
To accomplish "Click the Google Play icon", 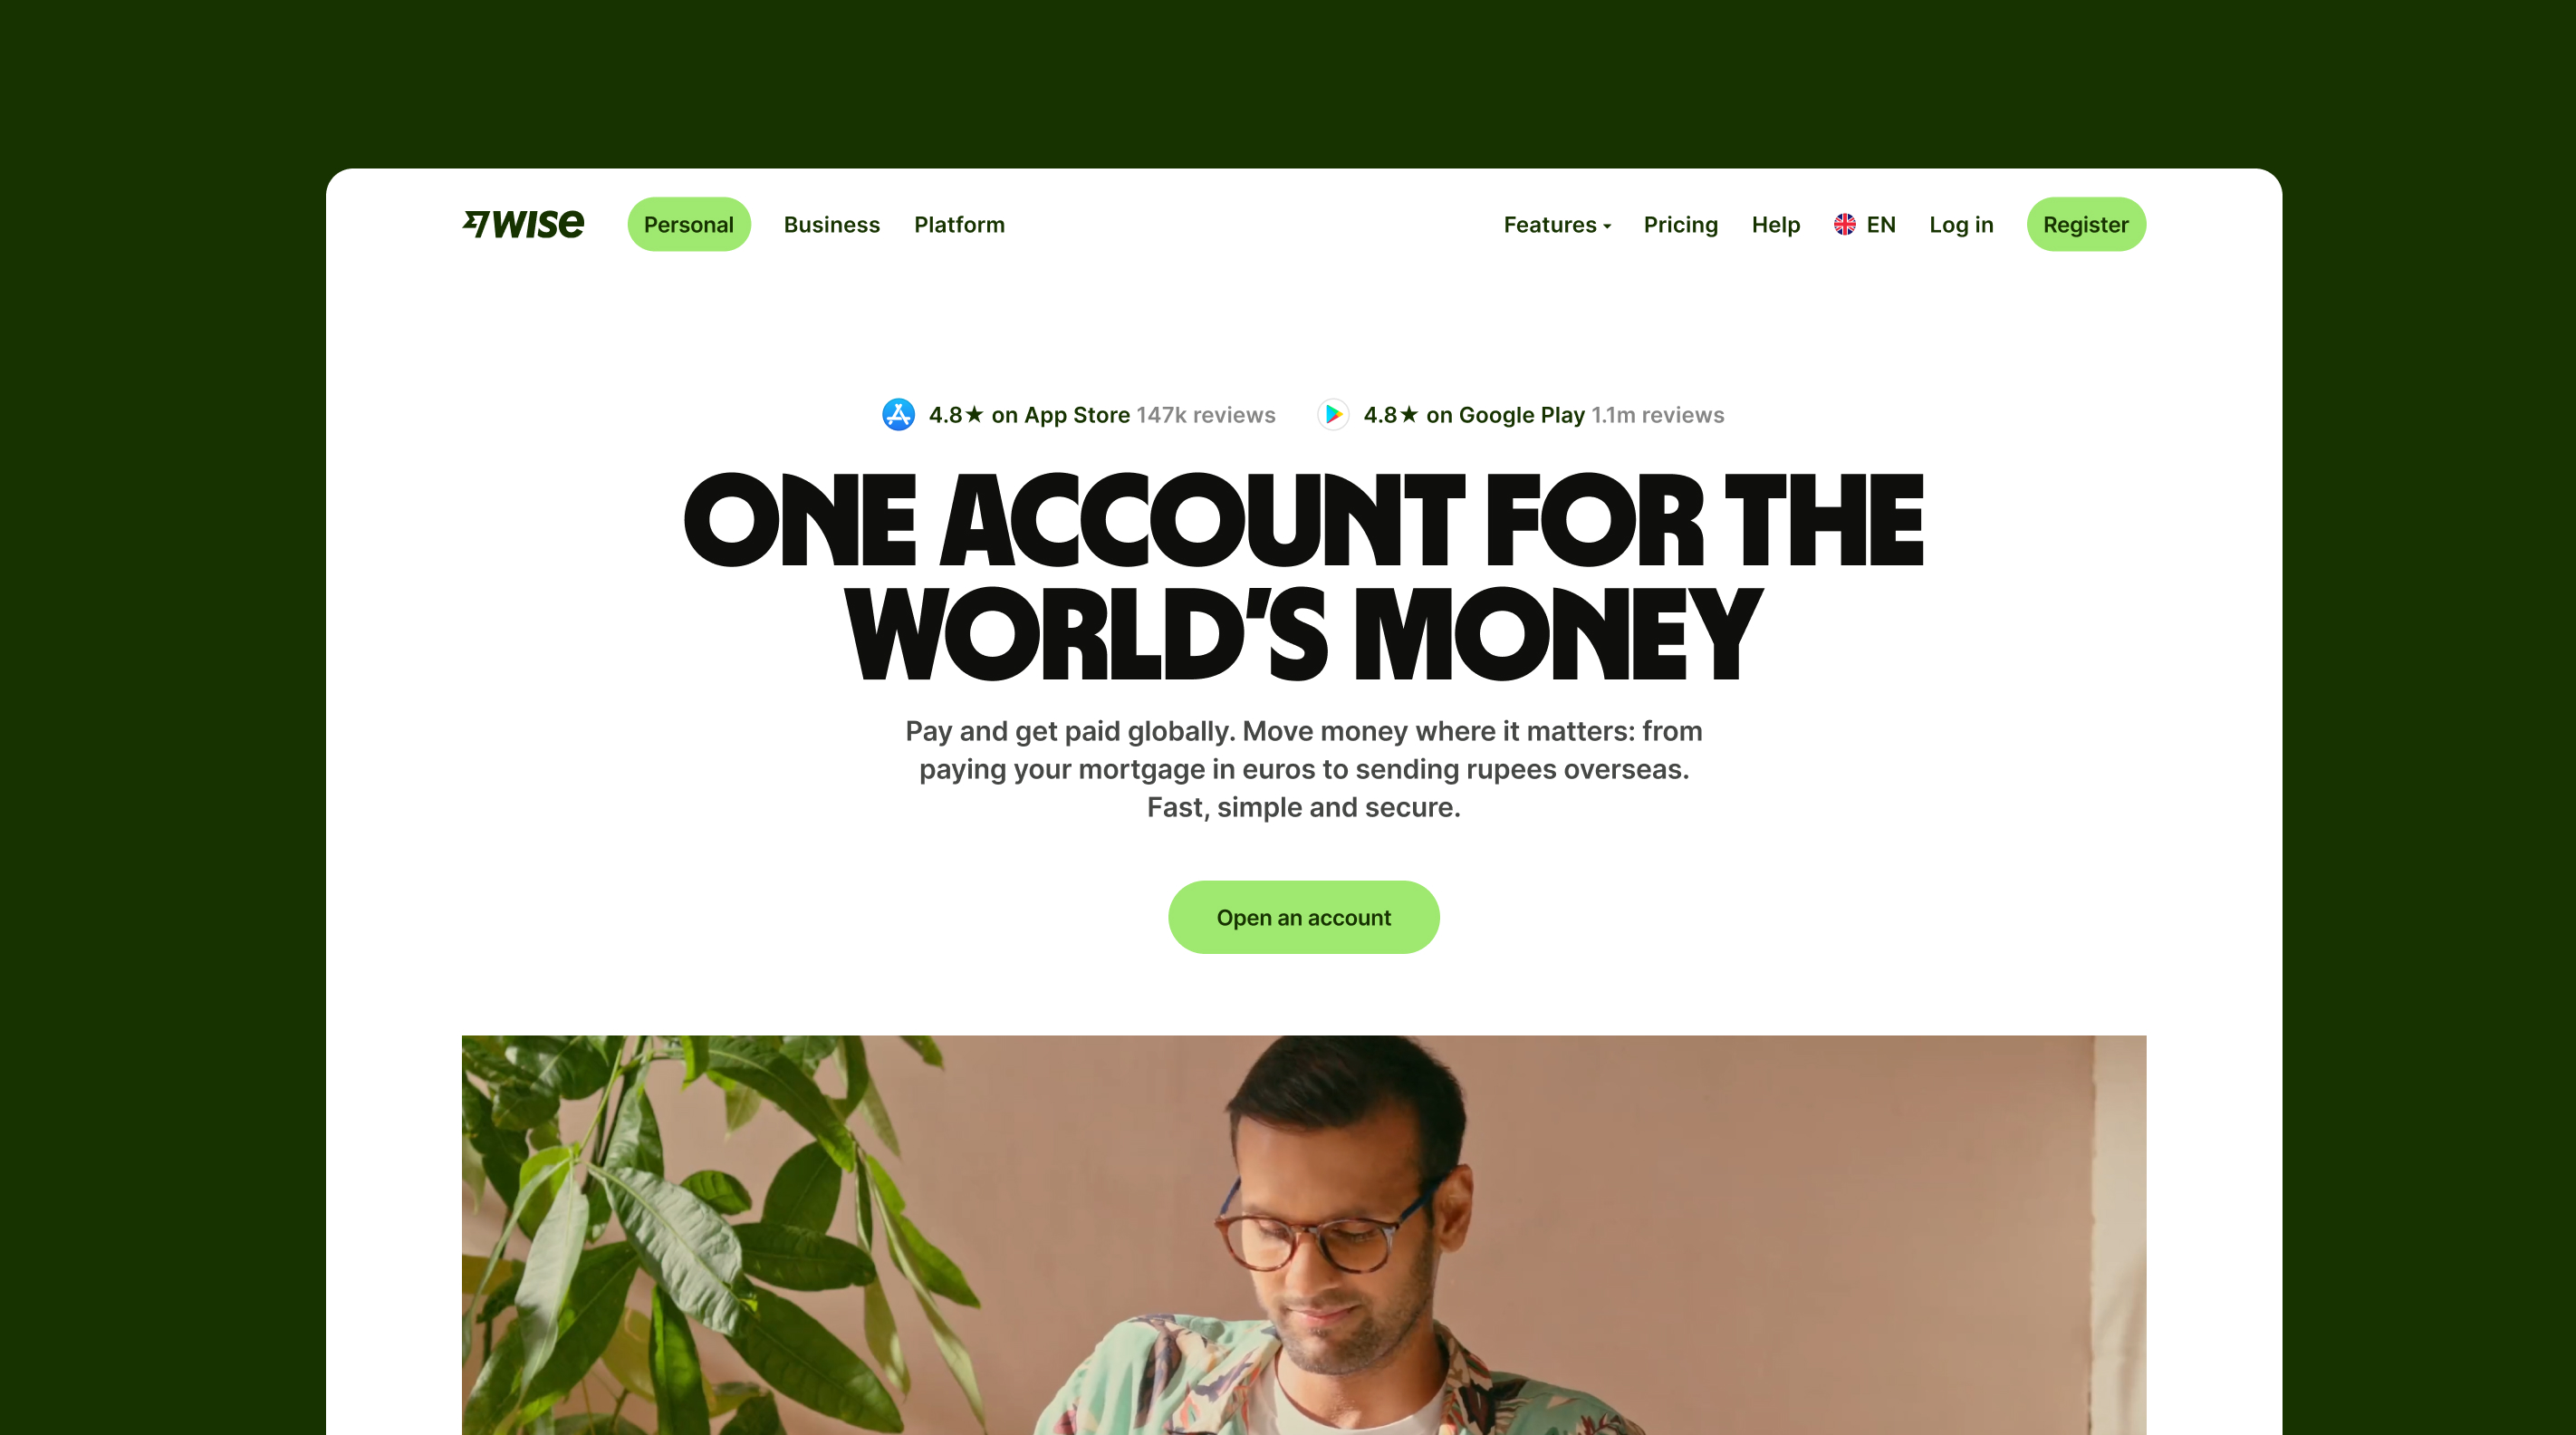I will 1333,414.
